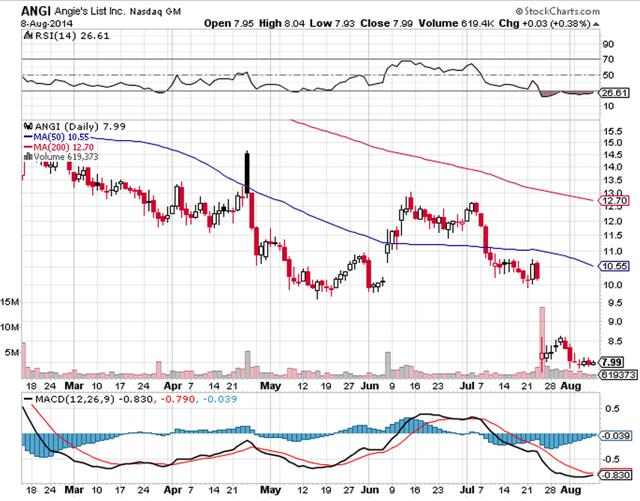
Task: Click the candlestick icon before ANGI (Daily)
Action: tap(28, 126)
